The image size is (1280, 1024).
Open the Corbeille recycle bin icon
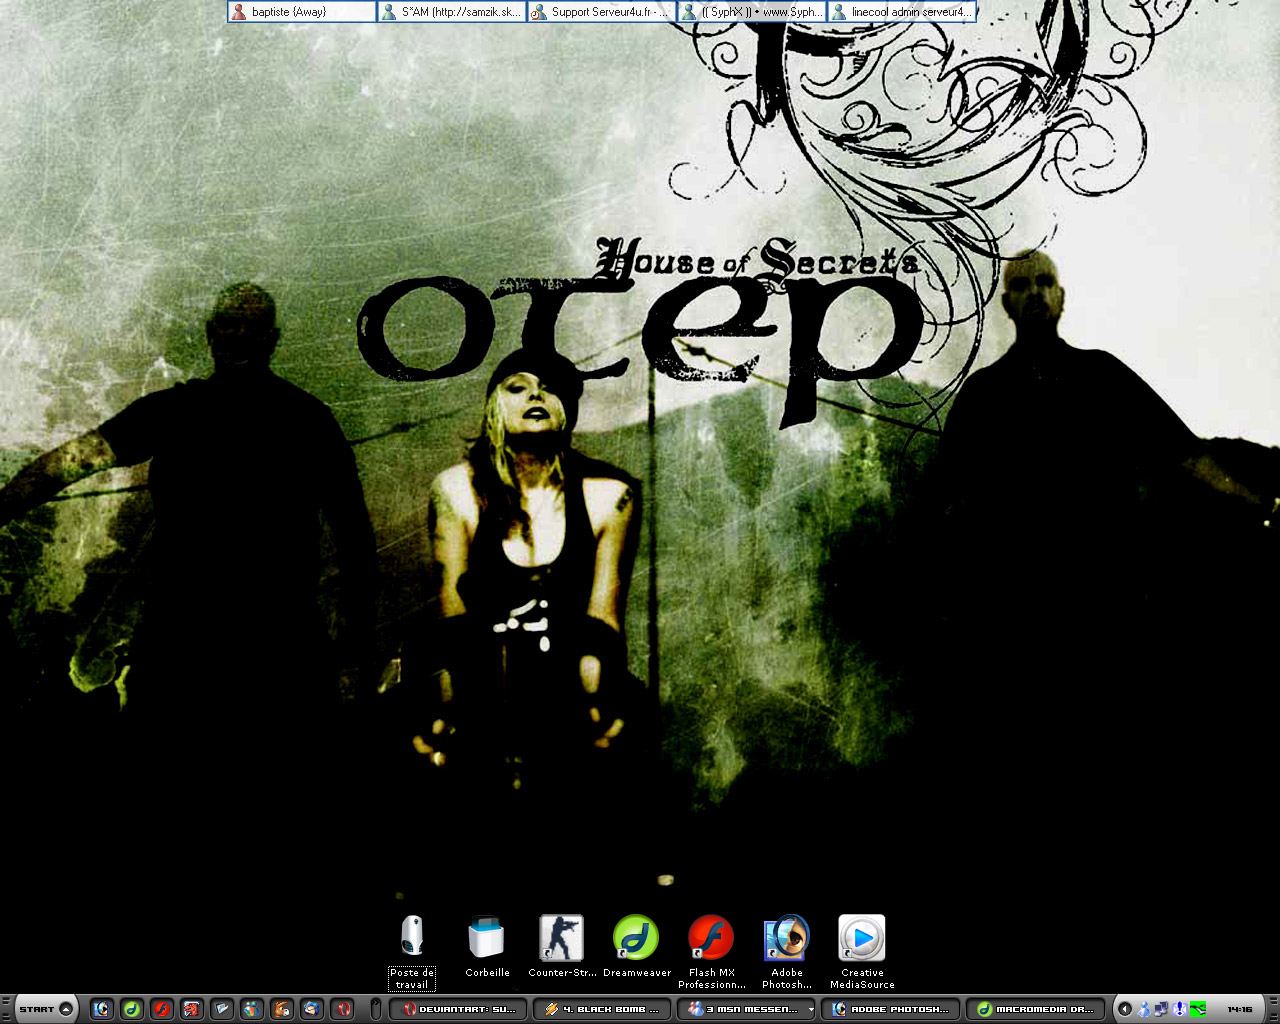point(487,946)
